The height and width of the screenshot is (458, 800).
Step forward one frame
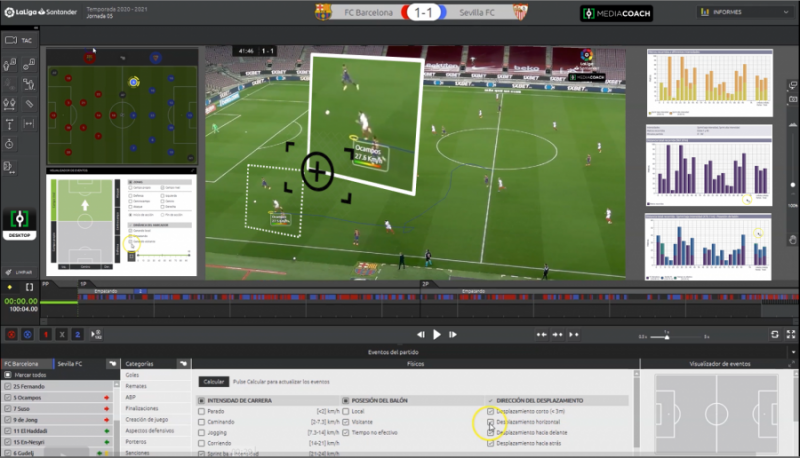pos(453,335)
